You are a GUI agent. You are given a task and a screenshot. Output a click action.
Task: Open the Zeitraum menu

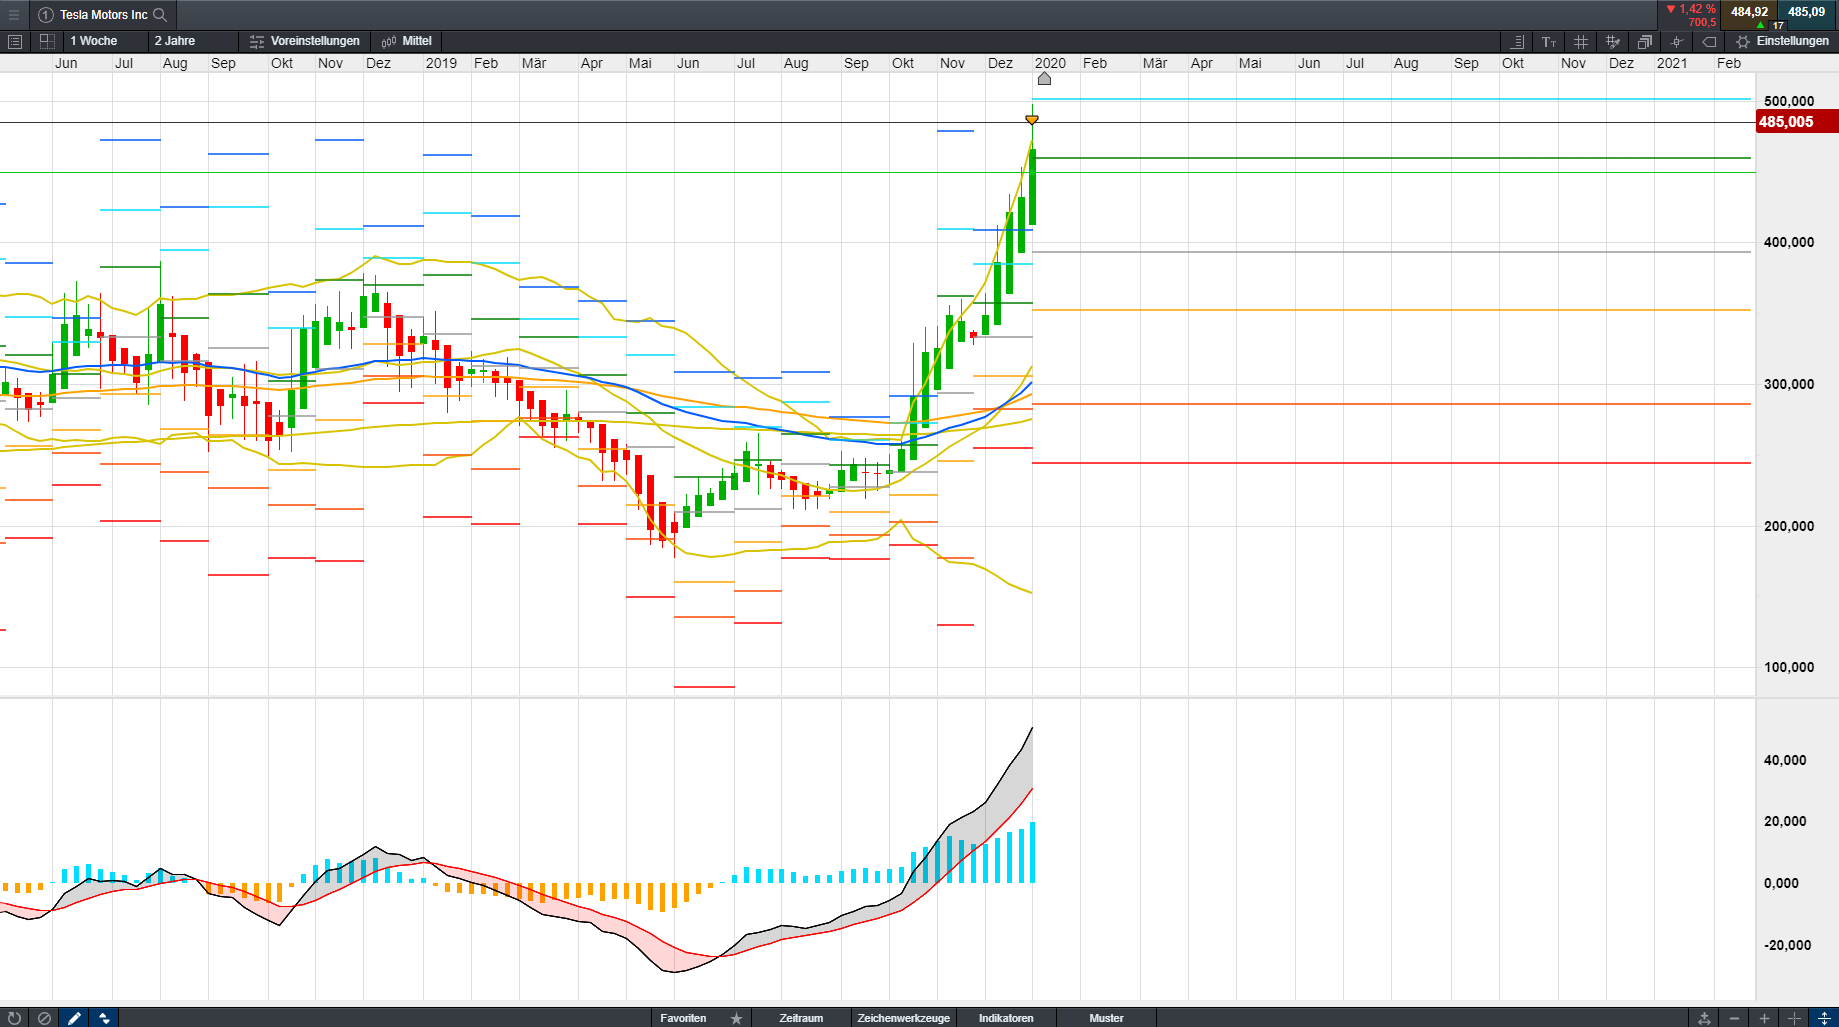coord(801,1018)
